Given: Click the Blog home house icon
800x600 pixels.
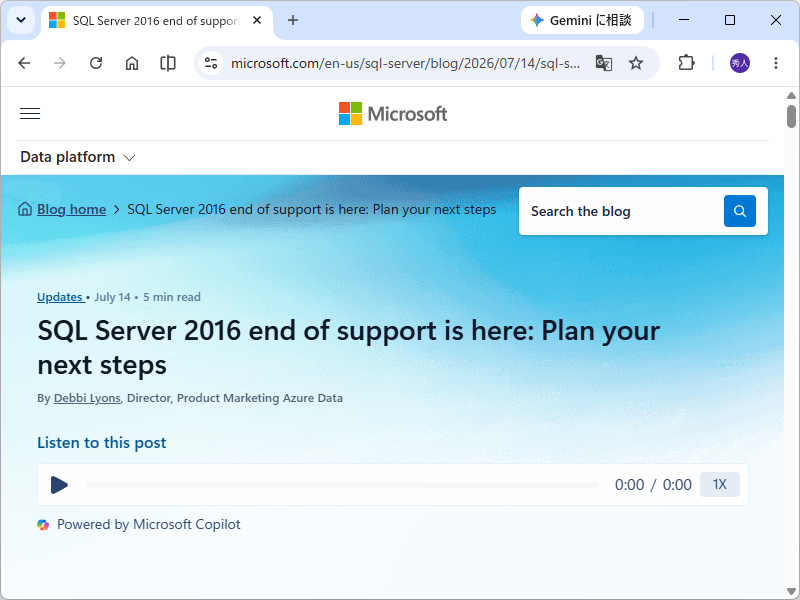Looking at the screenshot, I should [x=25, y=209].
